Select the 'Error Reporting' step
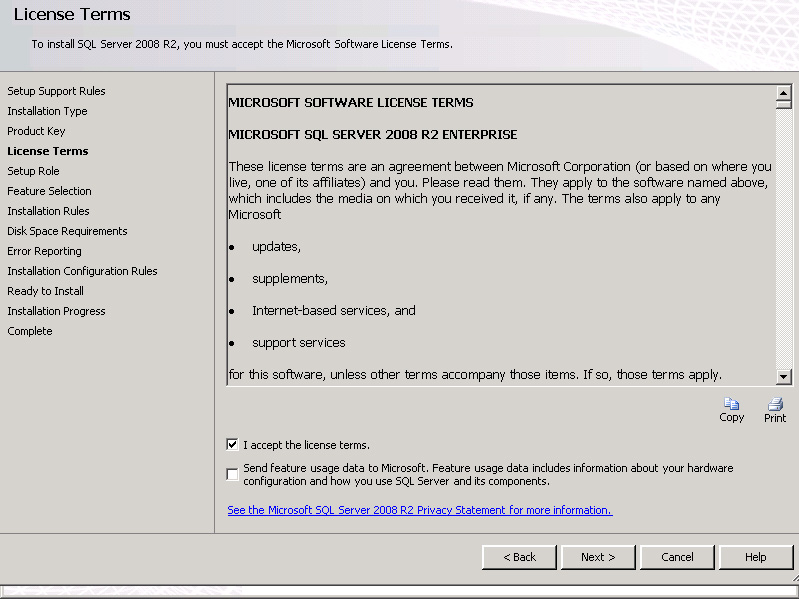Viewport: 799px width, 599px height. [44, 251]
